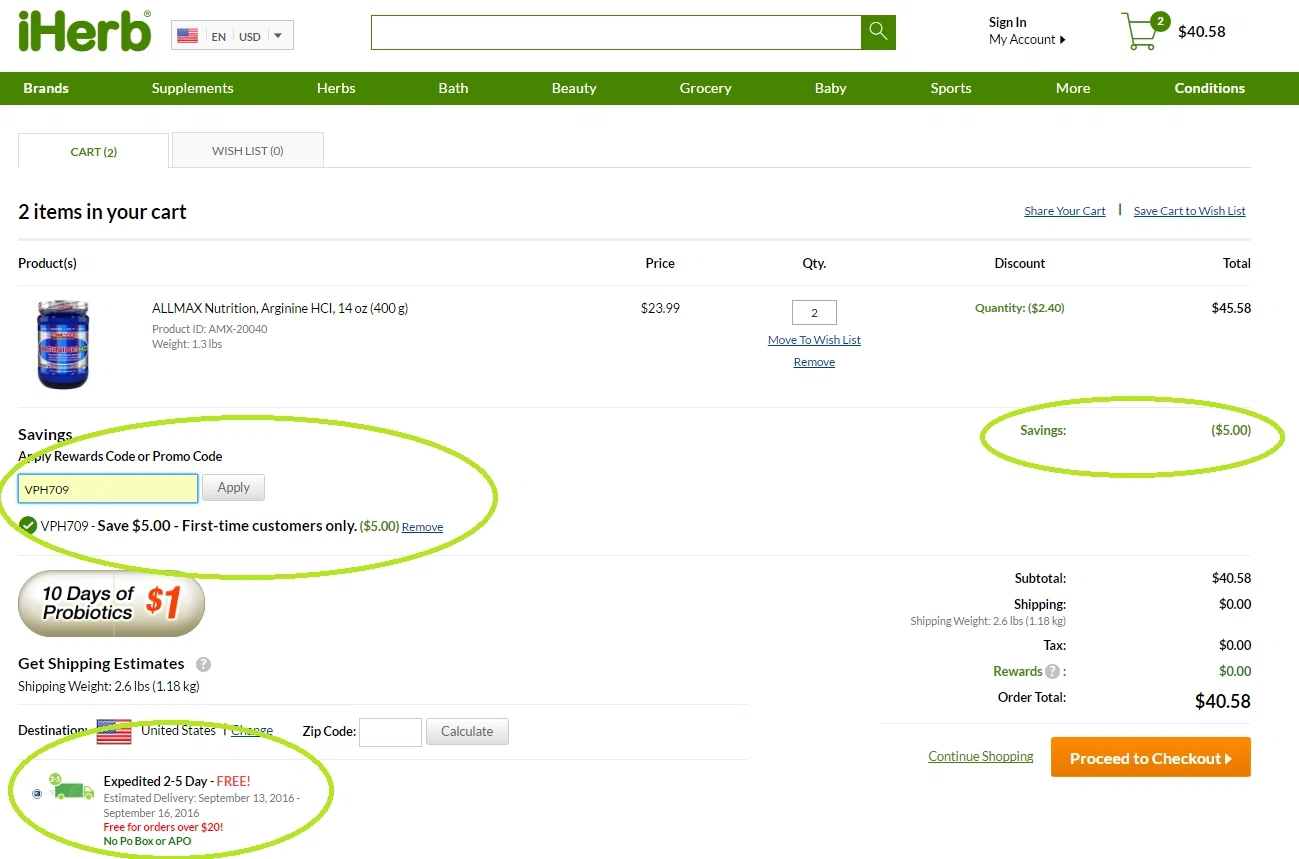Open the Grocery menu
1299x859 pixels.
tap(705, 88)
